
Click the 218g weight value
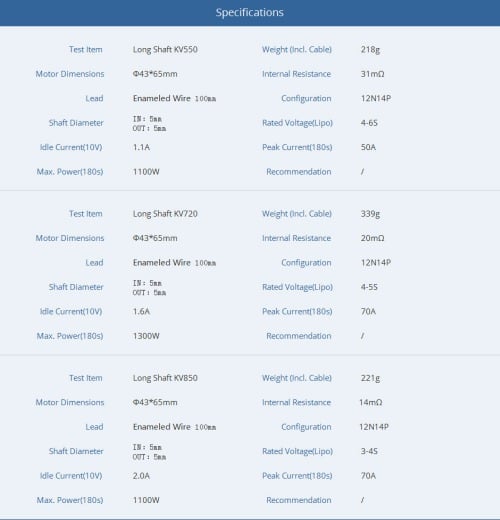click(370, 50)
